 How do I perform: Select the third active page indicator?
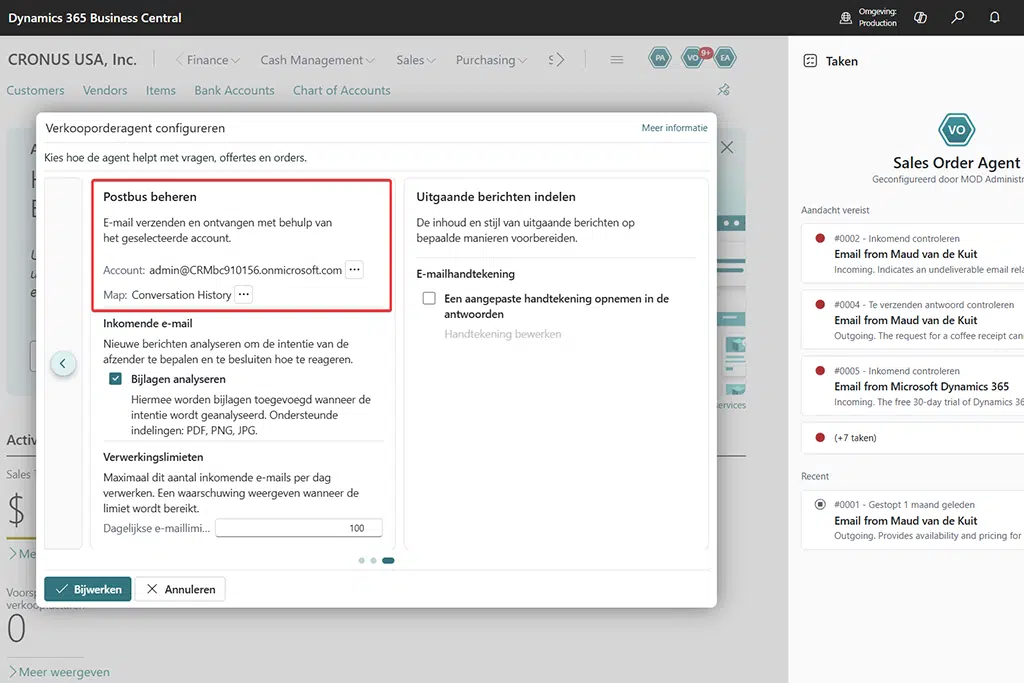(388, 560)
